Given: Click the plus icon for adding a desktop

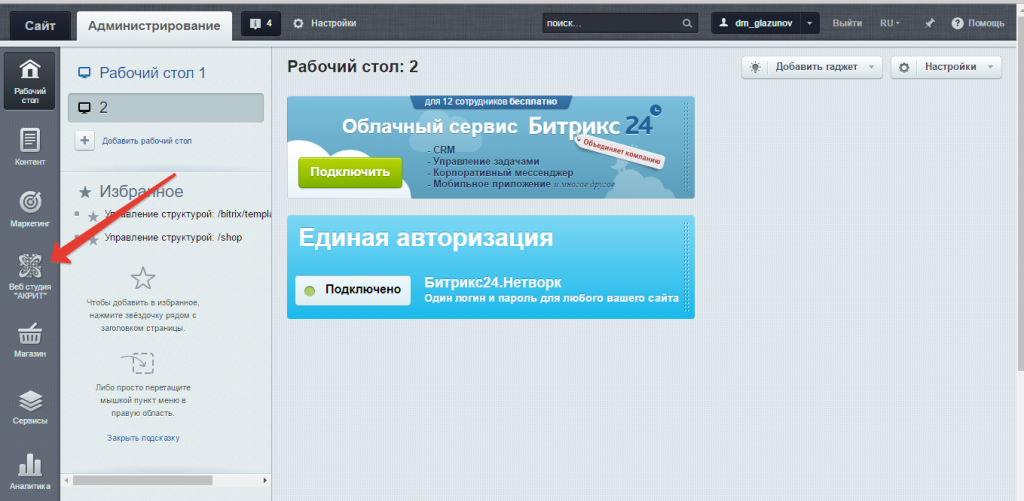Looking at the screenshot, I should coord(85,140).
